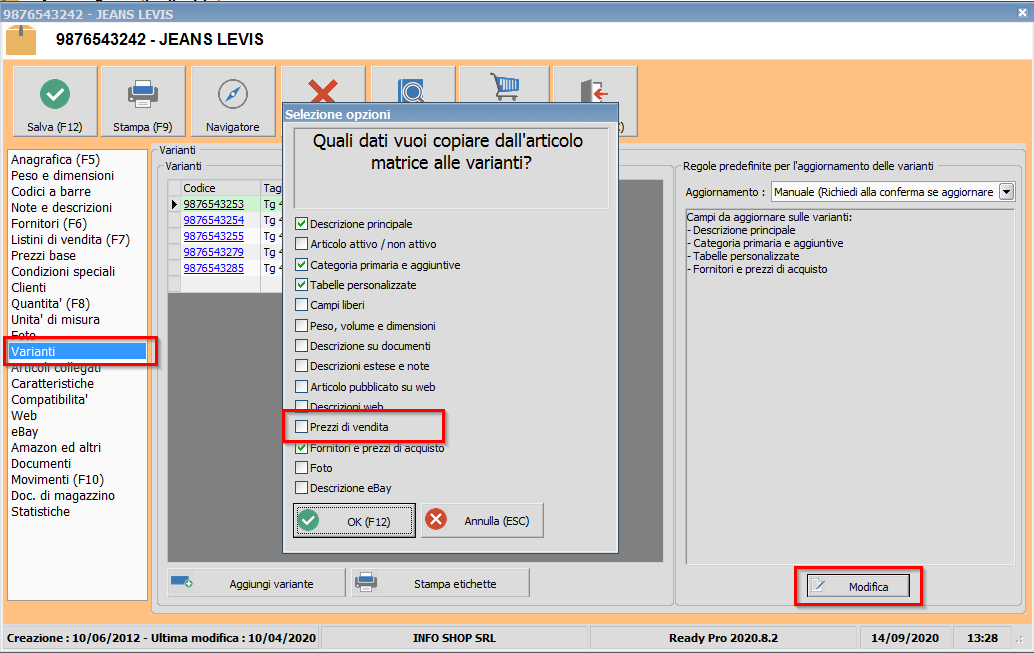The height and width of the screenshot is (653, 1034).
Task: Click the Aggiungi variante plus icon
Action: tap(181, 582)
